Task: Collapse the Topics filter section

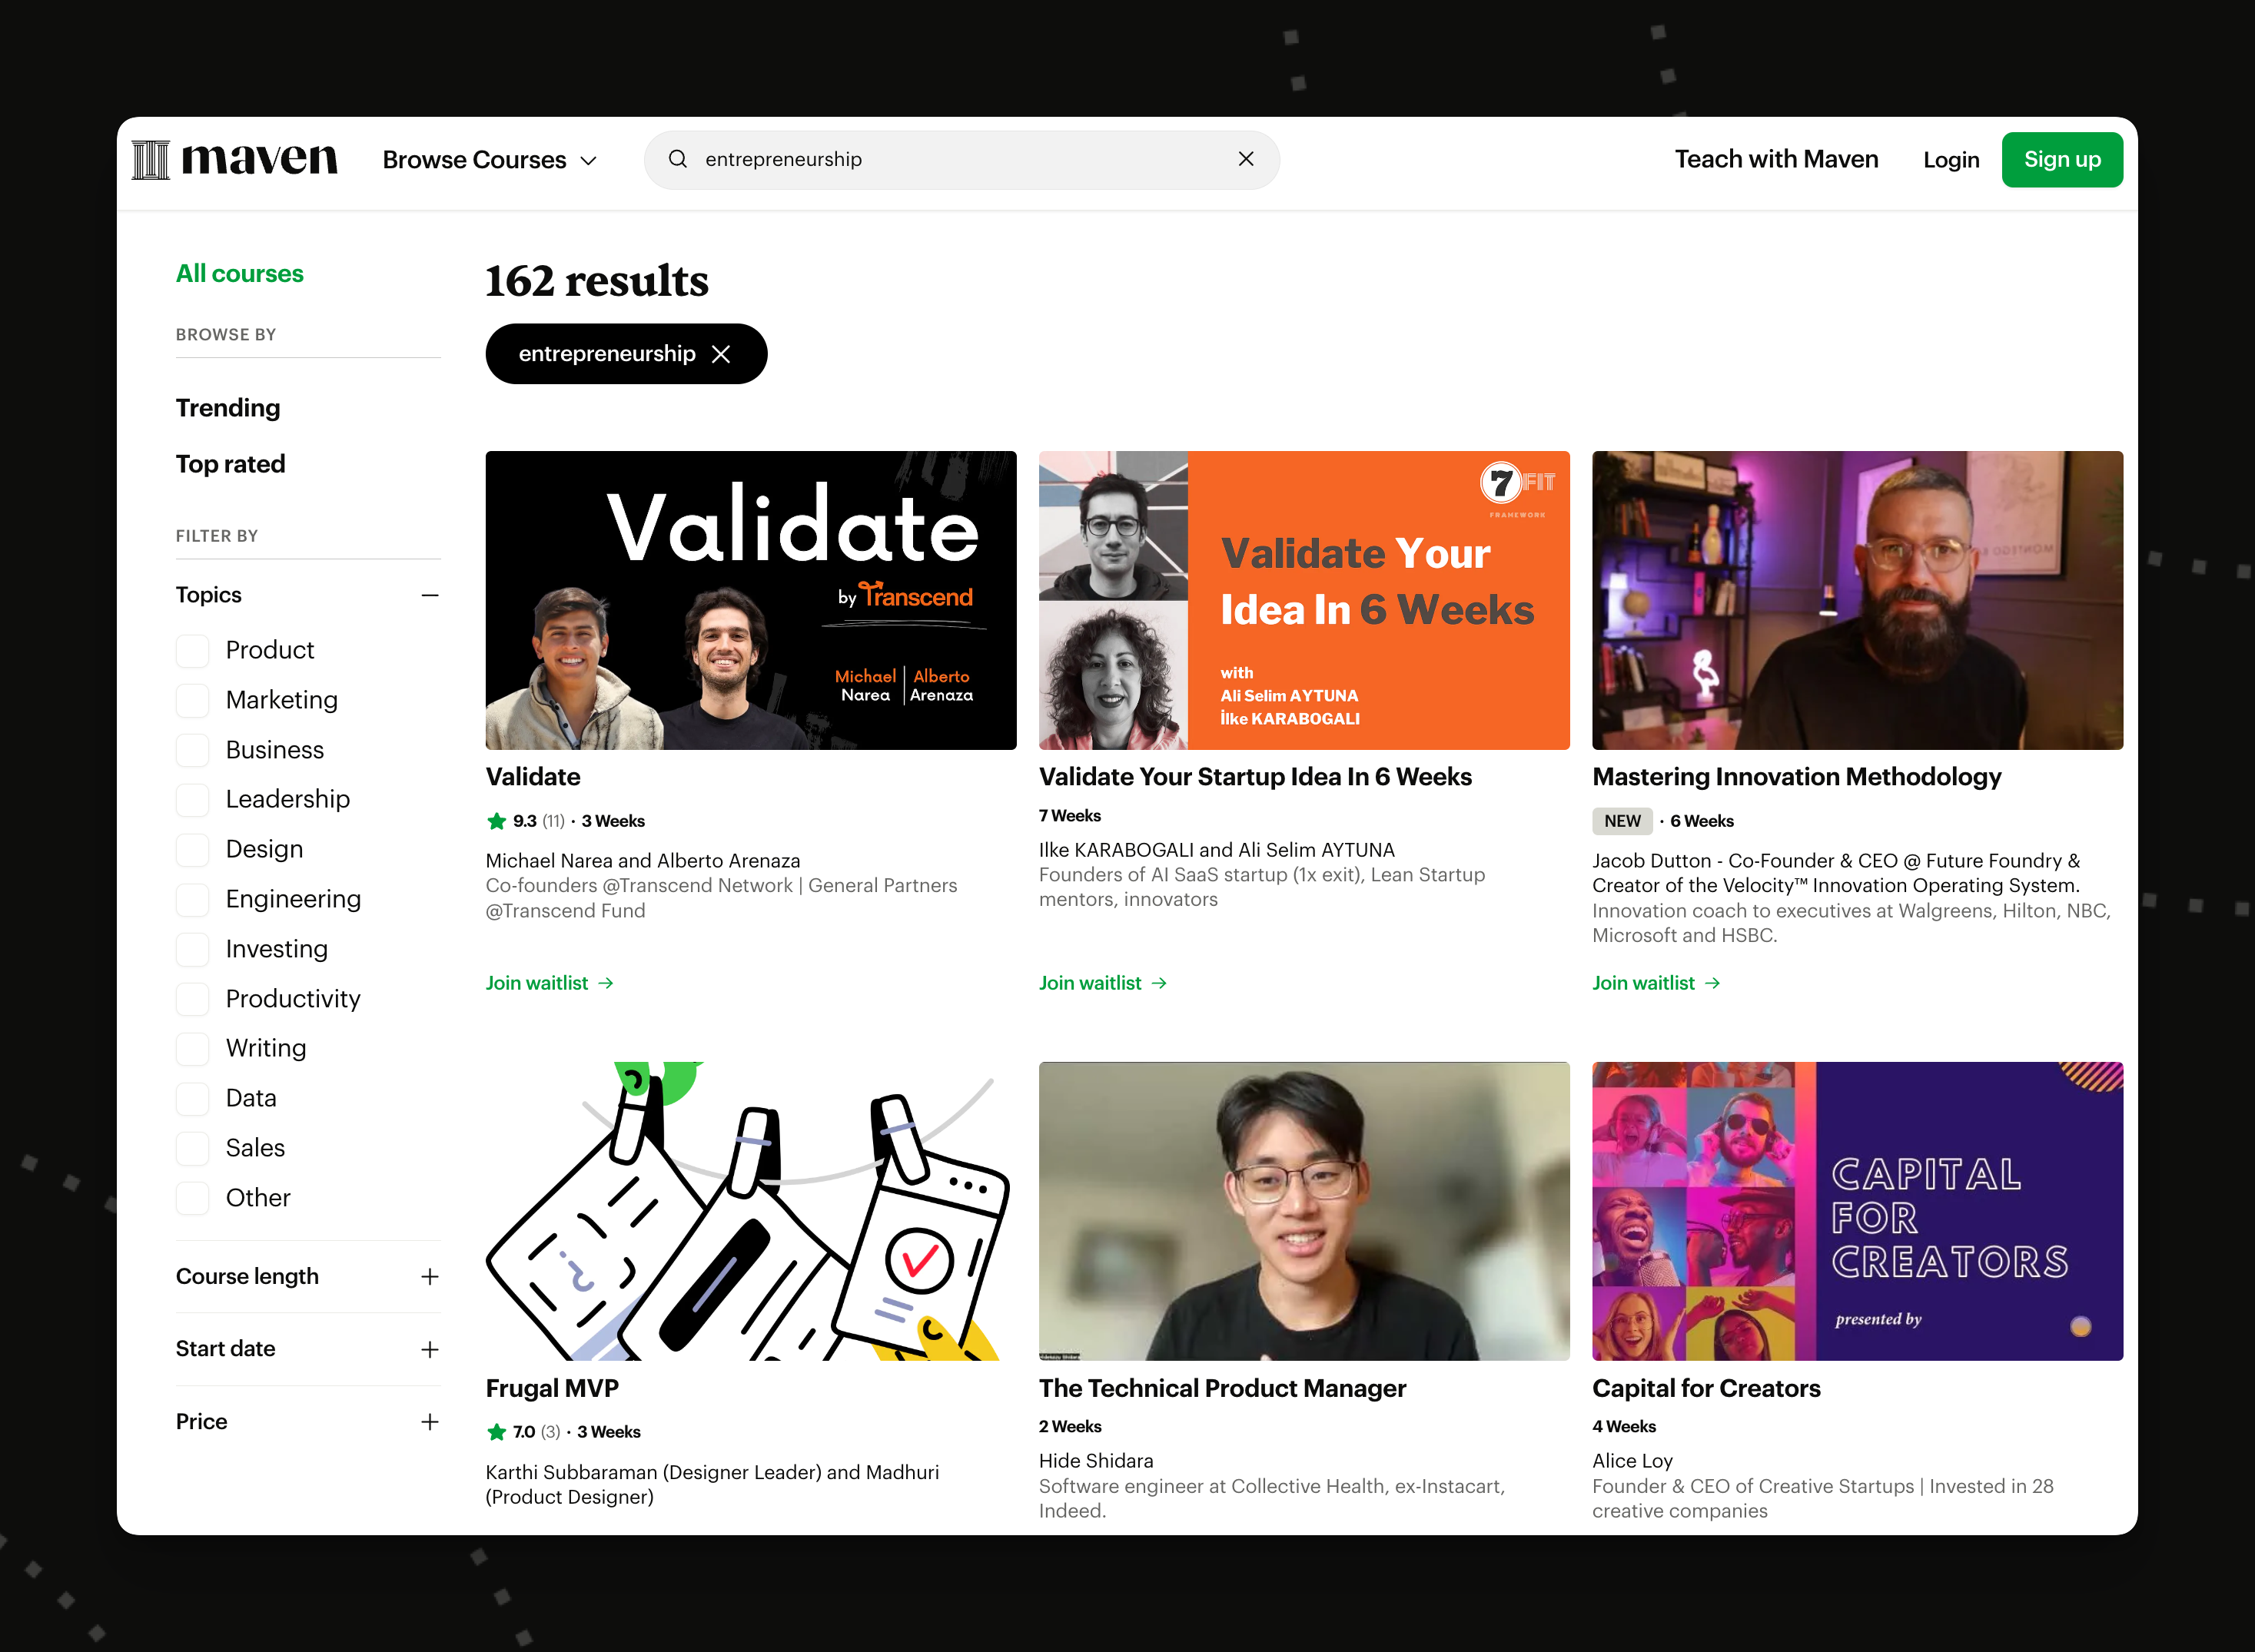Action: tap(430, 595)
